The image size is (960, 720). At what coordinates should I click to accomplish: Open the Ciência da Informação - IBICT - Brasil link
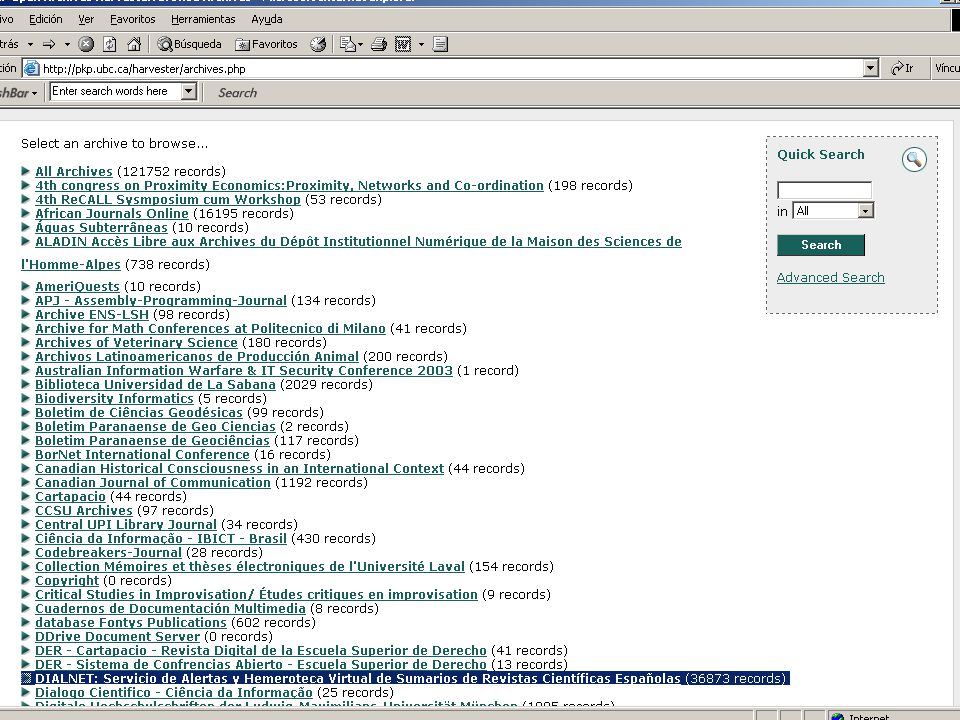pyautogui.click(x=160, y=539)
